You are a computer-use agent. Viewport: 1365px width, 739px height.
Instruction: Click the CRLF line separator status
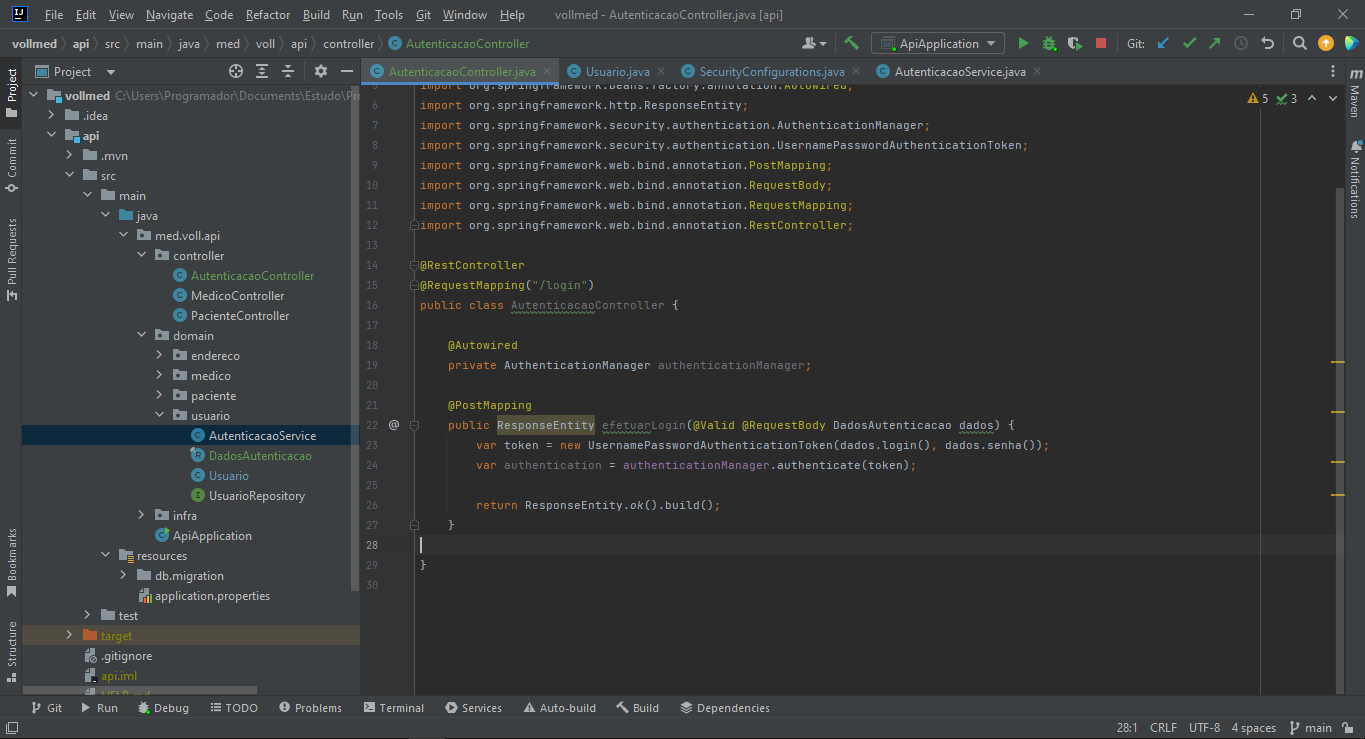[x=1164, y=727]
